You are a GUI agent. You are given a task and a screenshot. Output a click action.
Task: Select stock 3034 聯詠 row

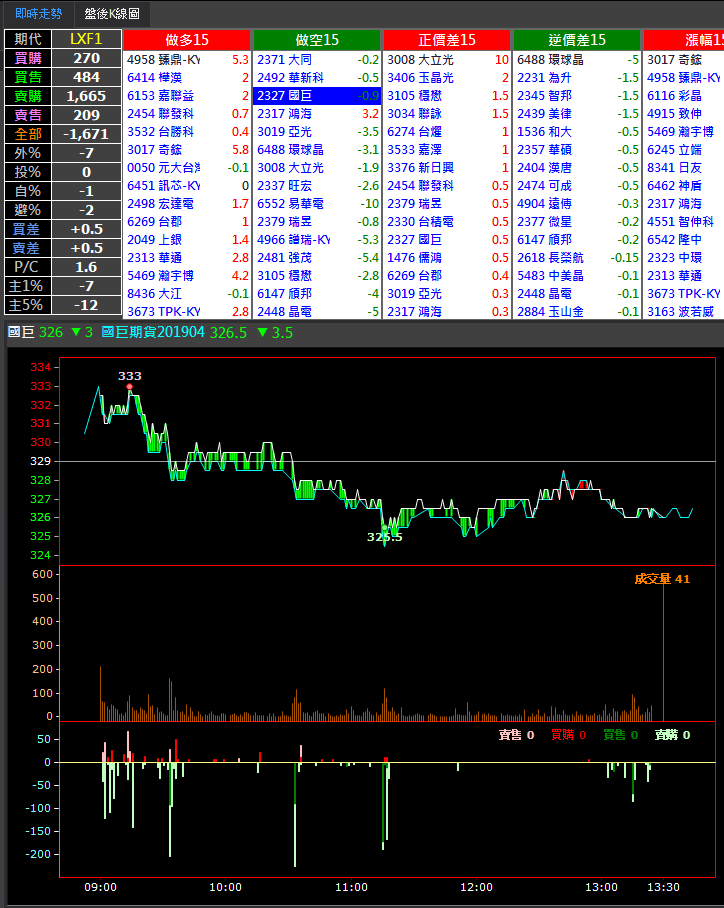click(x=447, y=114)
